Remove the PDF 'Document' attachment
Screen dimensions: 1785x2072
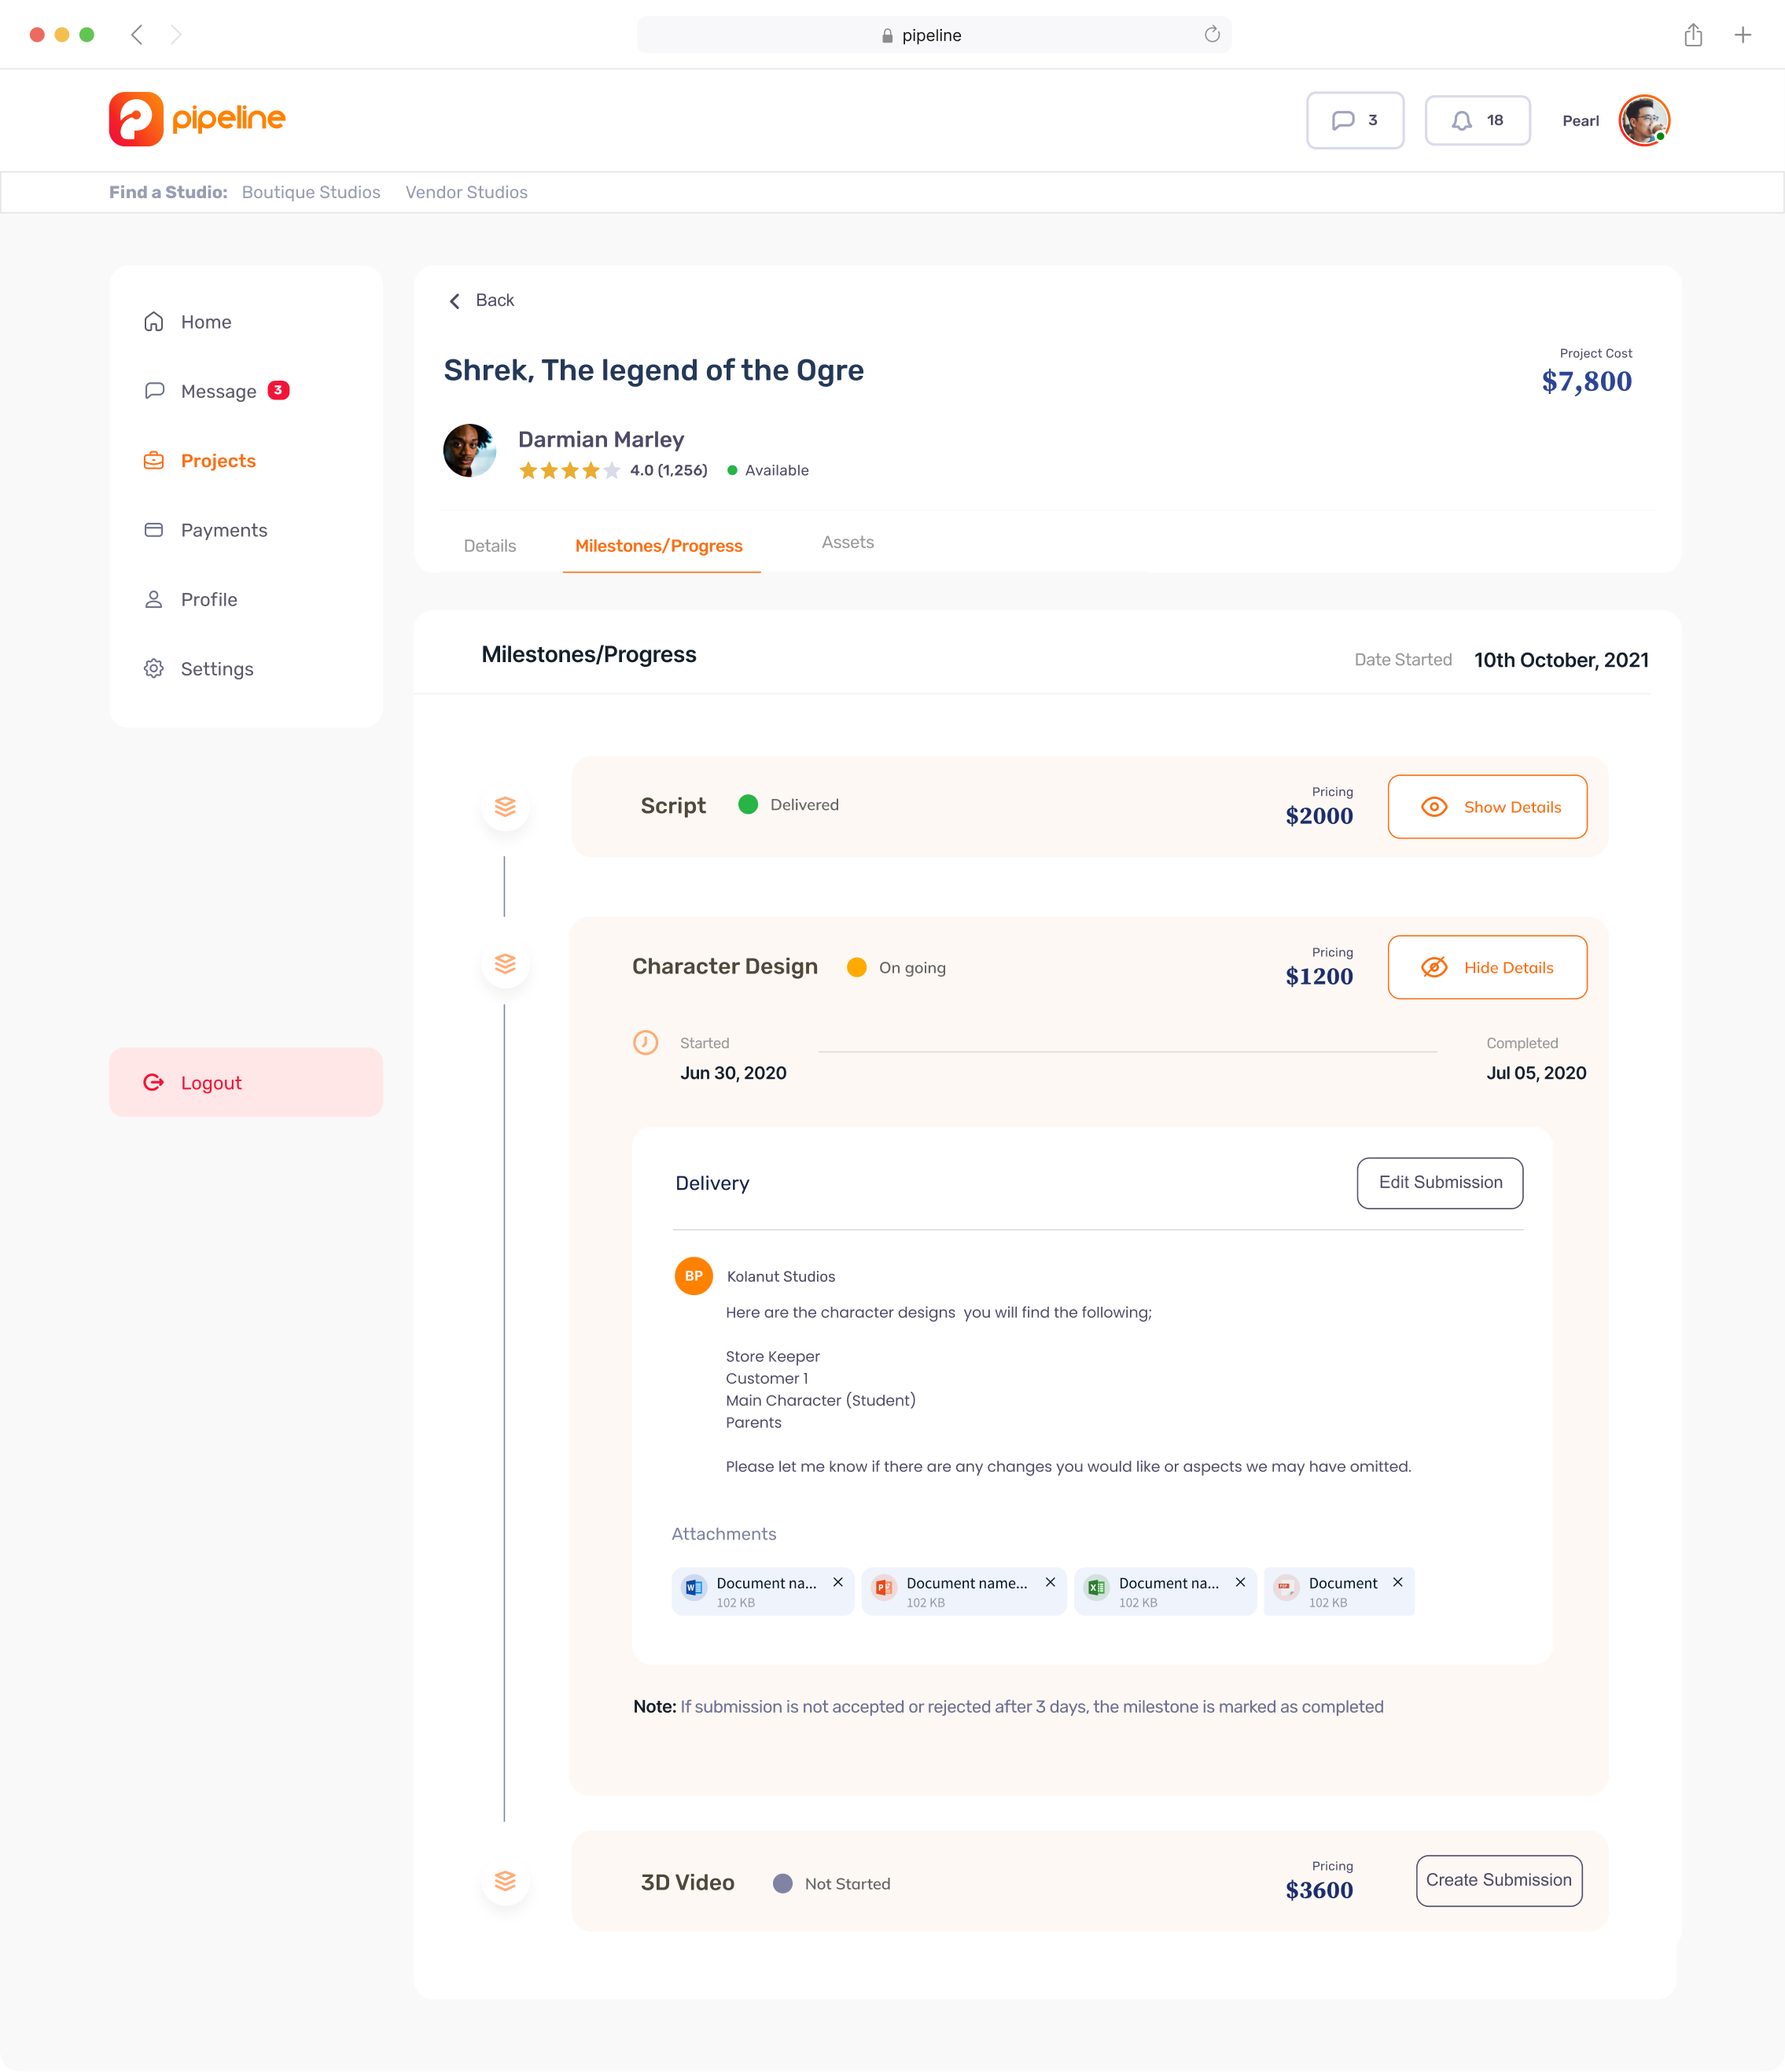click(1398, 1582)
